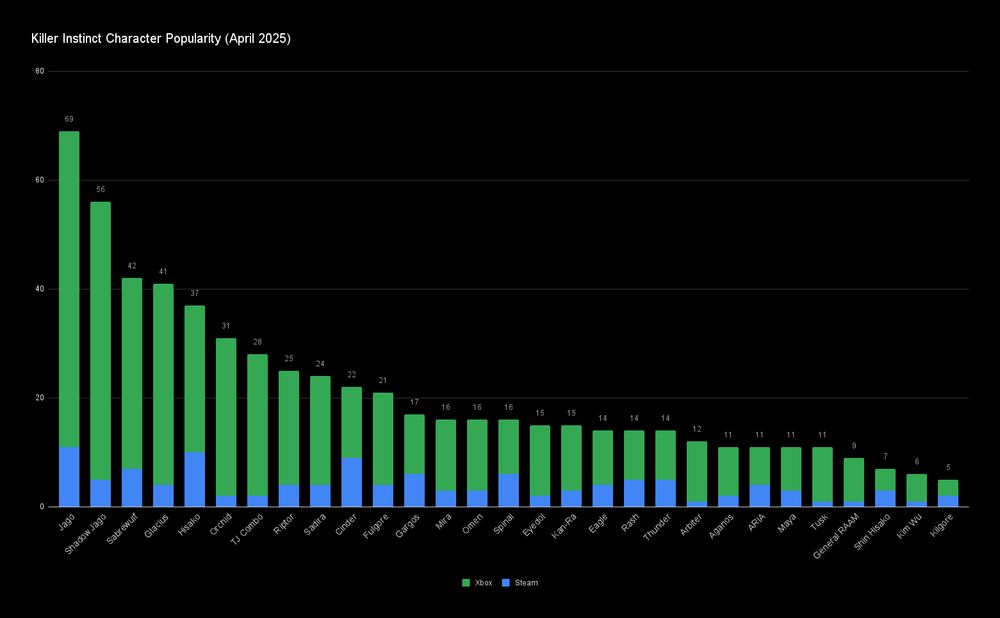This screenshot has height=618, width=1000.
Task: Click the value label 56 above Shadow Jago
Action: click(x=99, y=188)
